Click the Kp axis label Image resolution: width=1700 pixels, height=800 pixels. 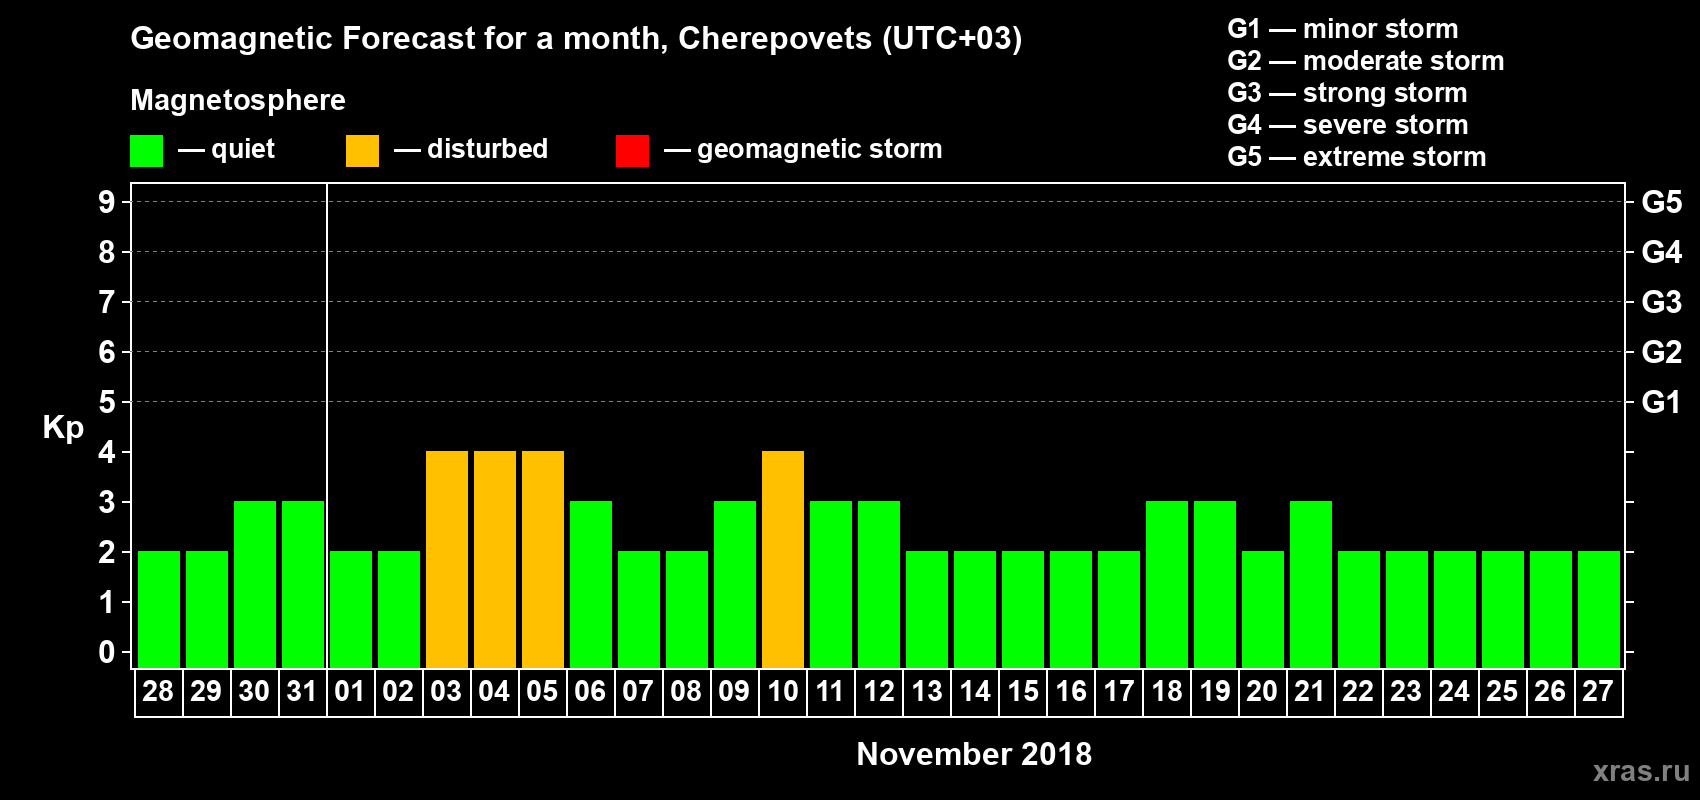pos(63,428)
